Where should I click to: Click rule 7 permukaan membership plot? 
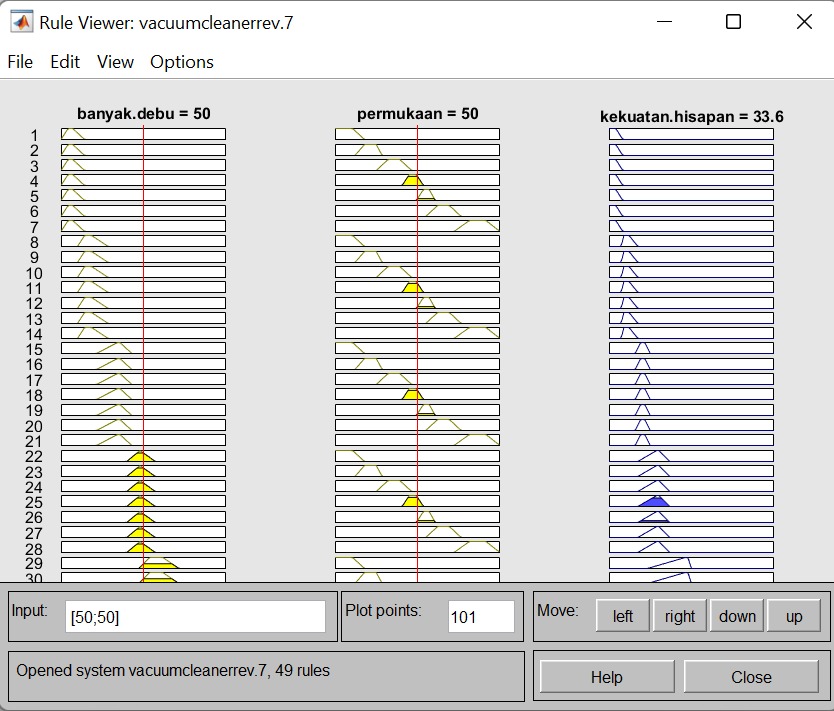tap(418, 225)
